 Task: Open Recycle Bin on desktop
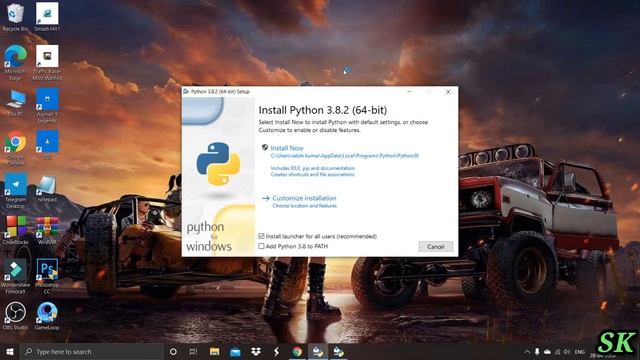tap(15, 17)
